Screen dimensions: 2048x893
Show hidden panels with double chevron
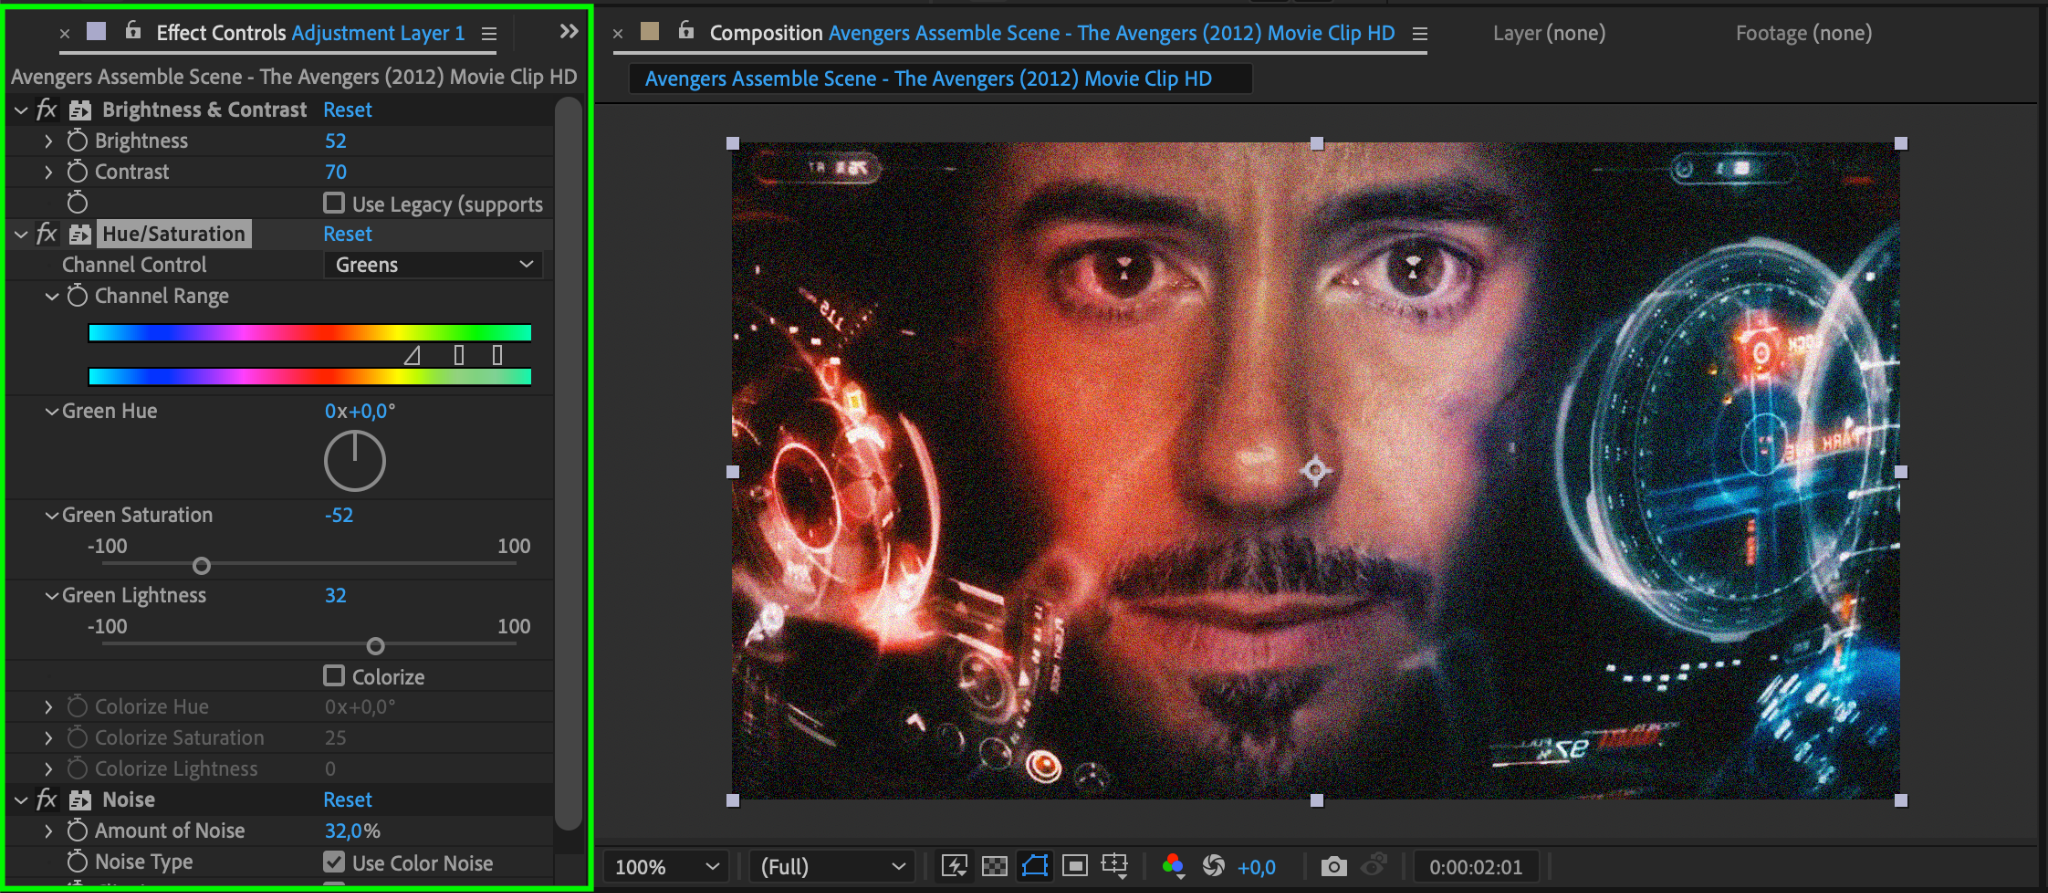[x=569, y=31]
